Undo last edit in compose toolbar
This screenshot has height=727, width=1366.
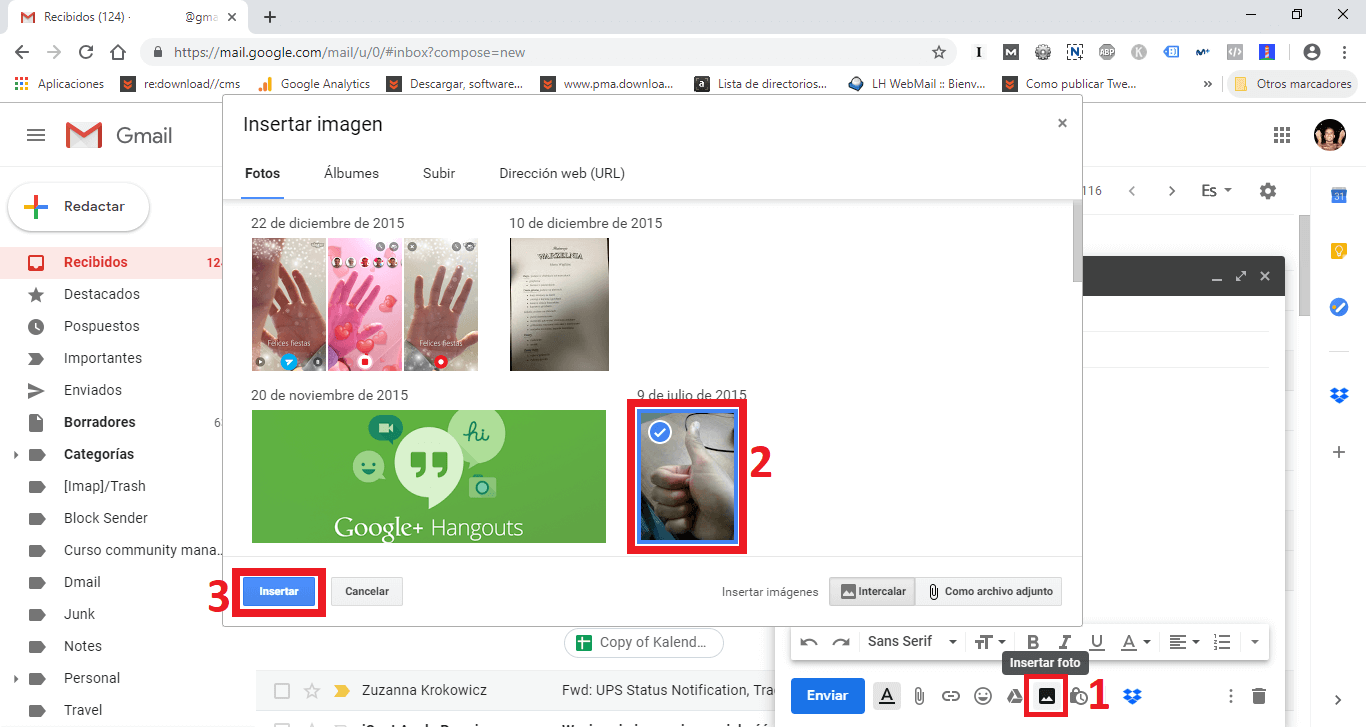click(809, 642)
